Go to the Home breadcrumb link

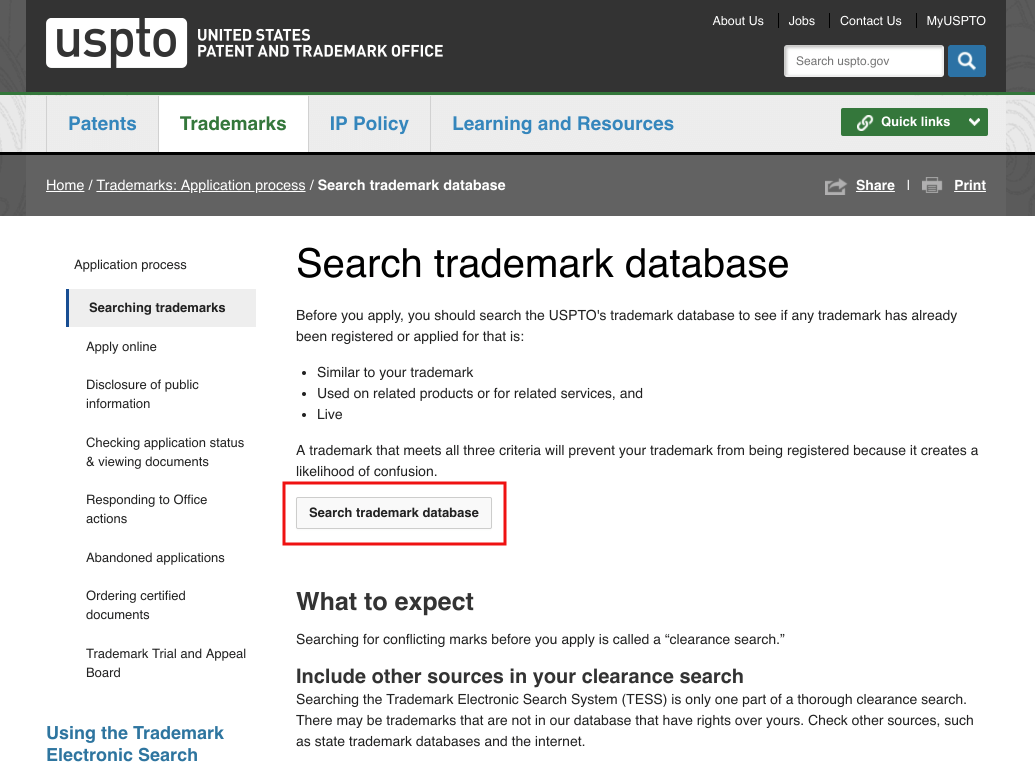click(x=65, y=185)
